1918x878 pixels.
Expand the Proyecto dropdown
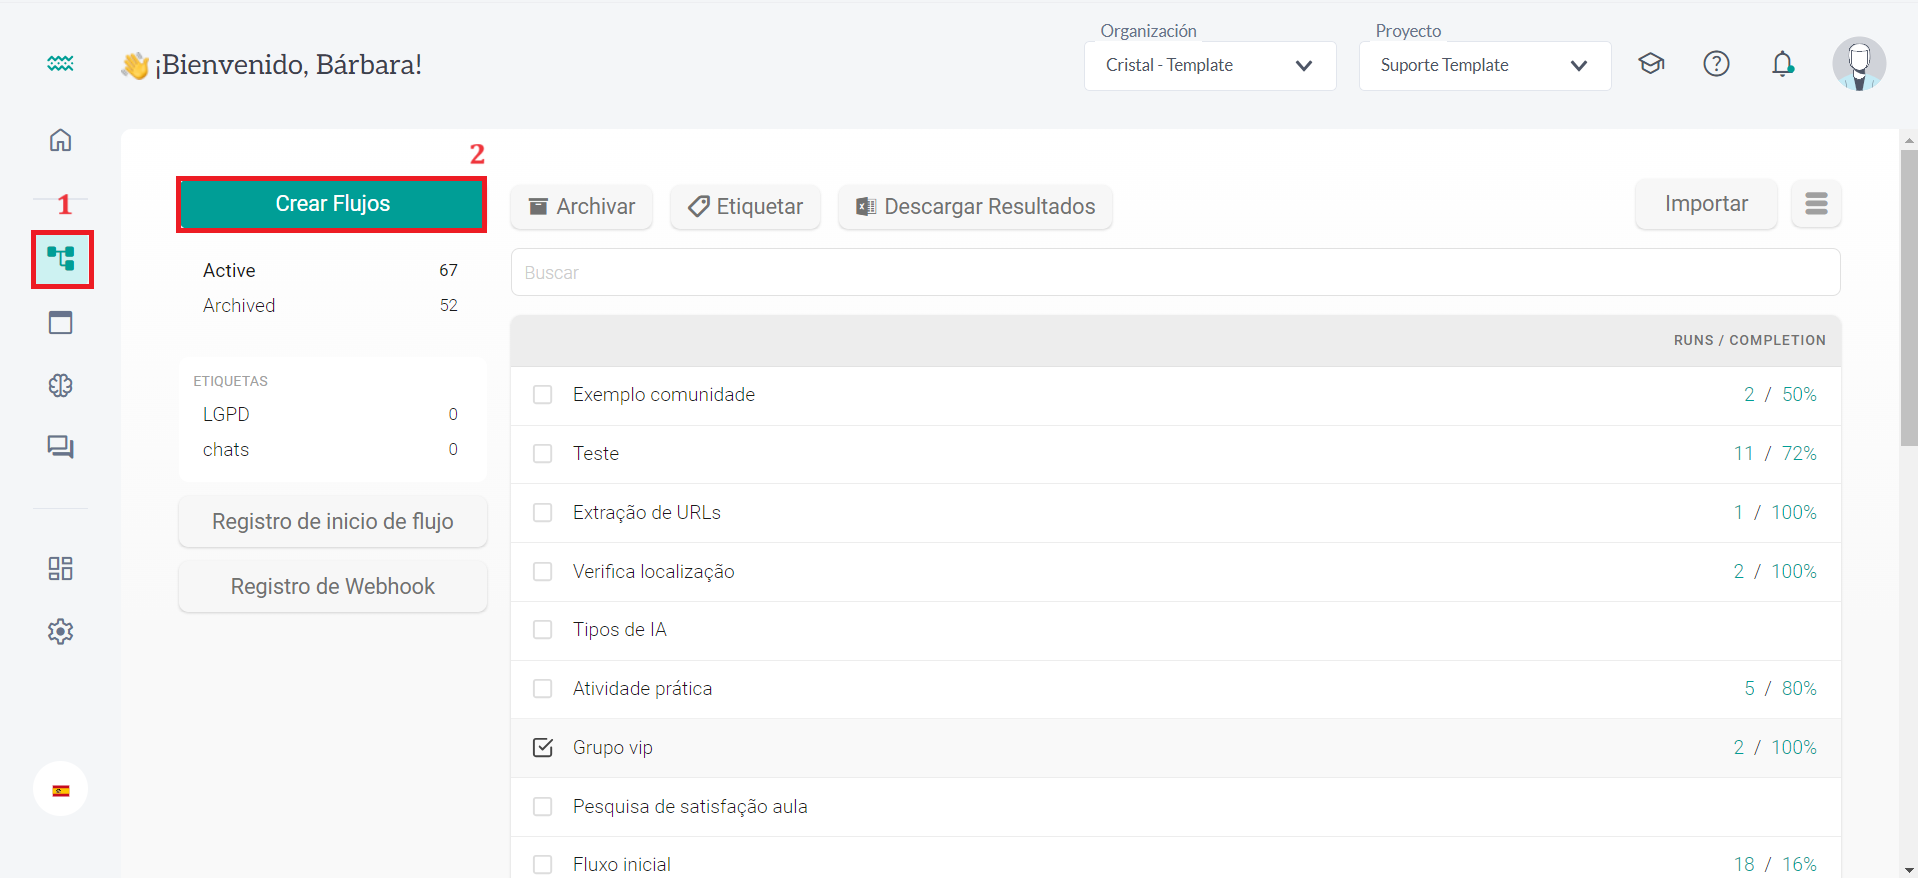[x=1484, y=66]
